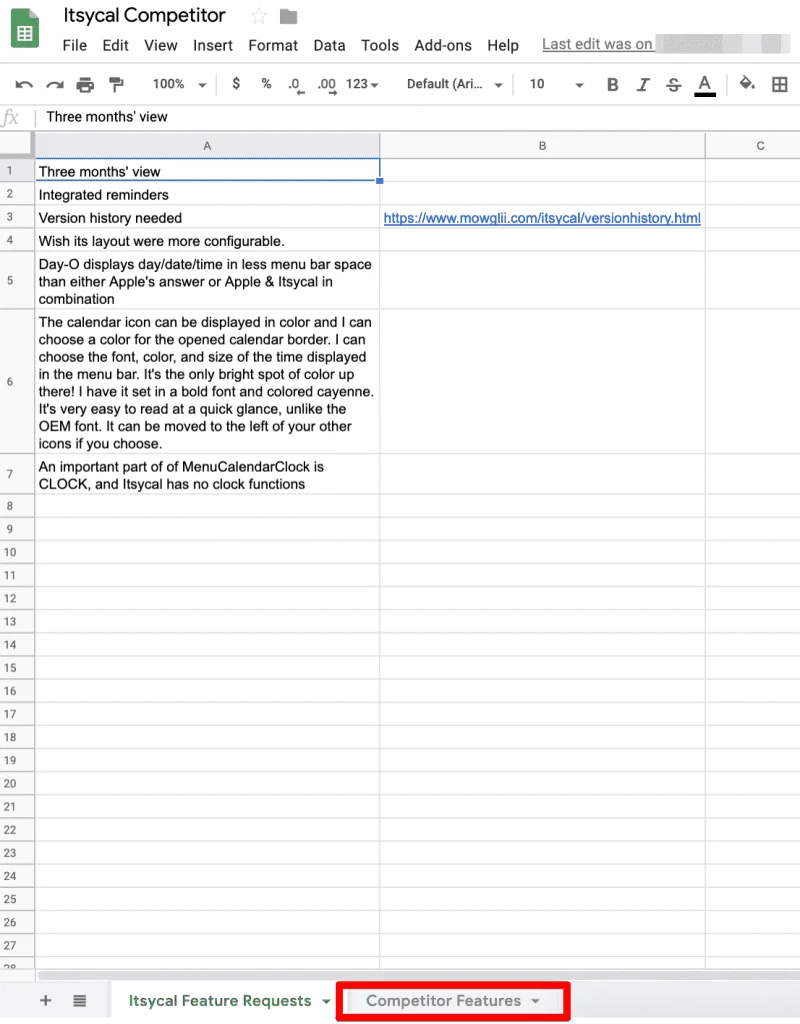The height and width of the screenshot is (1024, 800).
Task: Open the File menu
Action: [74, 45]
